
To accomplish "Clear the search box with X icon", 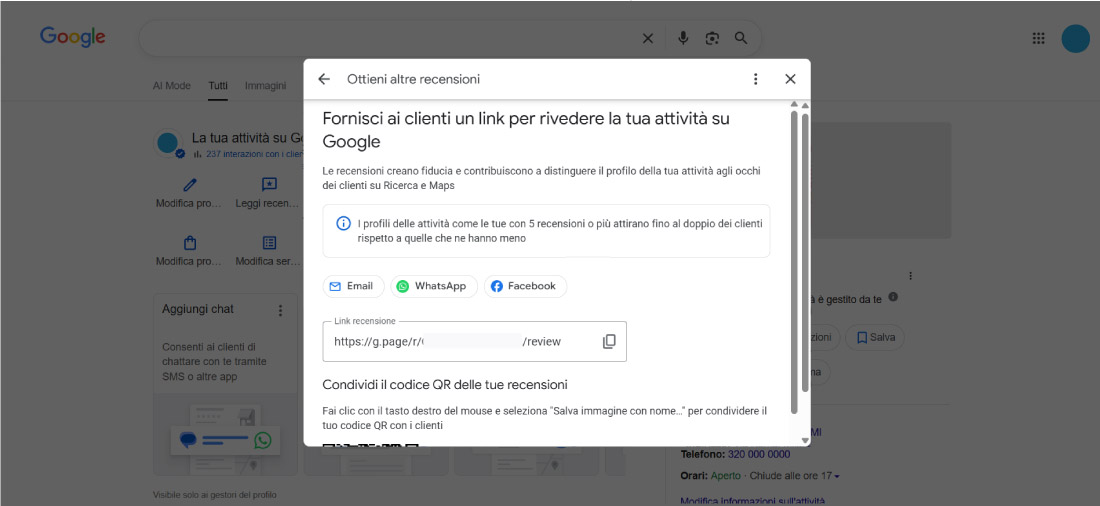I will coord(648,38).
